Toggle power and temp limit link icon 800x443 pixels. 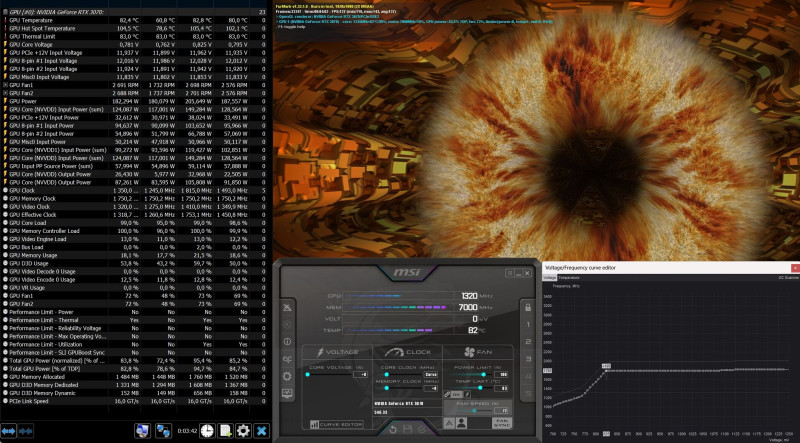447,394
